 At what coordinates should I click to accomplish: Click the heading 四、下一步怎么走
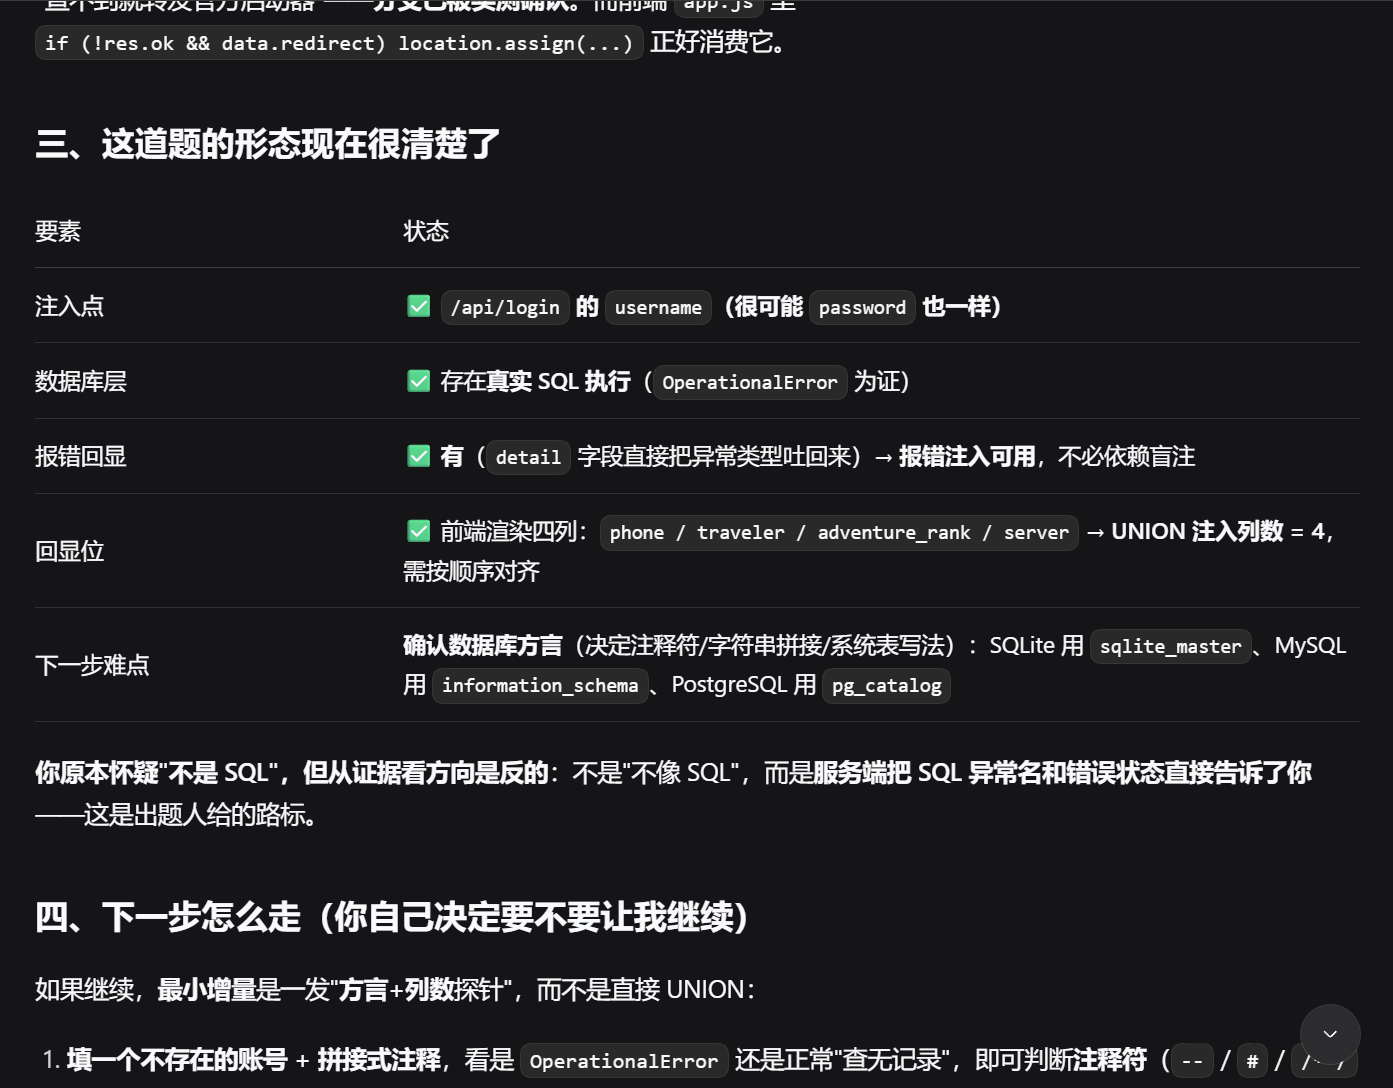[391, 916]
